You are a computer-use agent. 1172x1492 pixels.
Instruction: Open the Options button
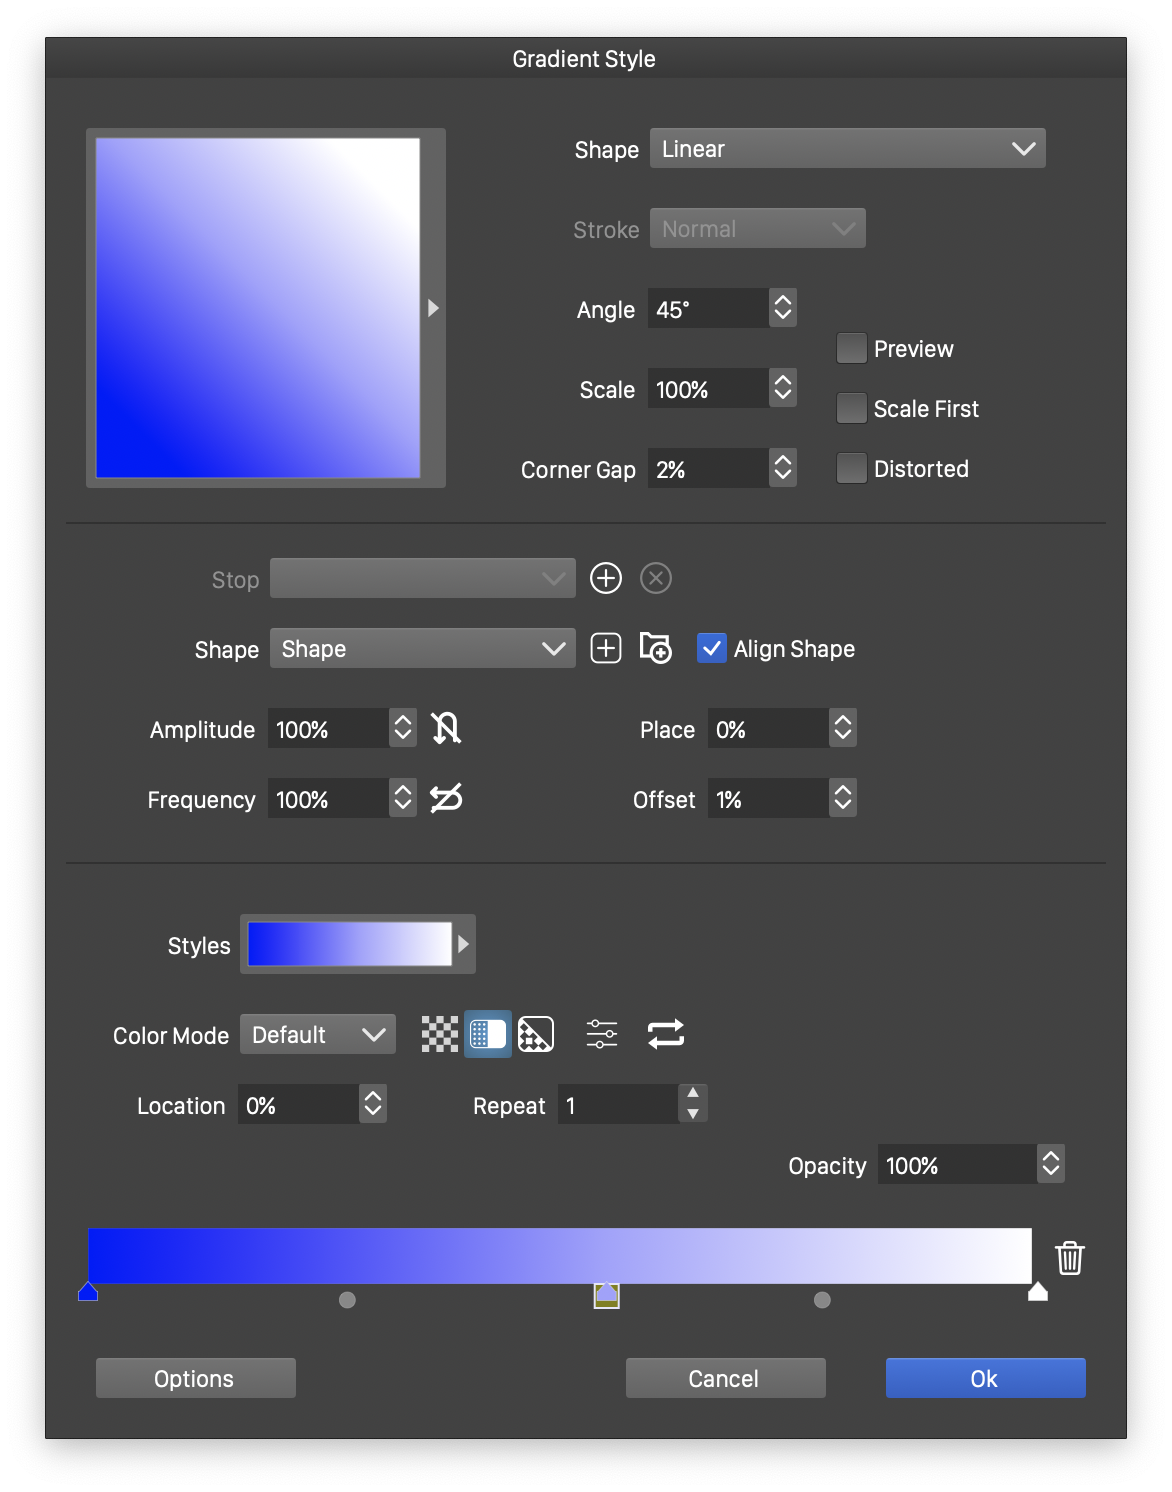195,1378
